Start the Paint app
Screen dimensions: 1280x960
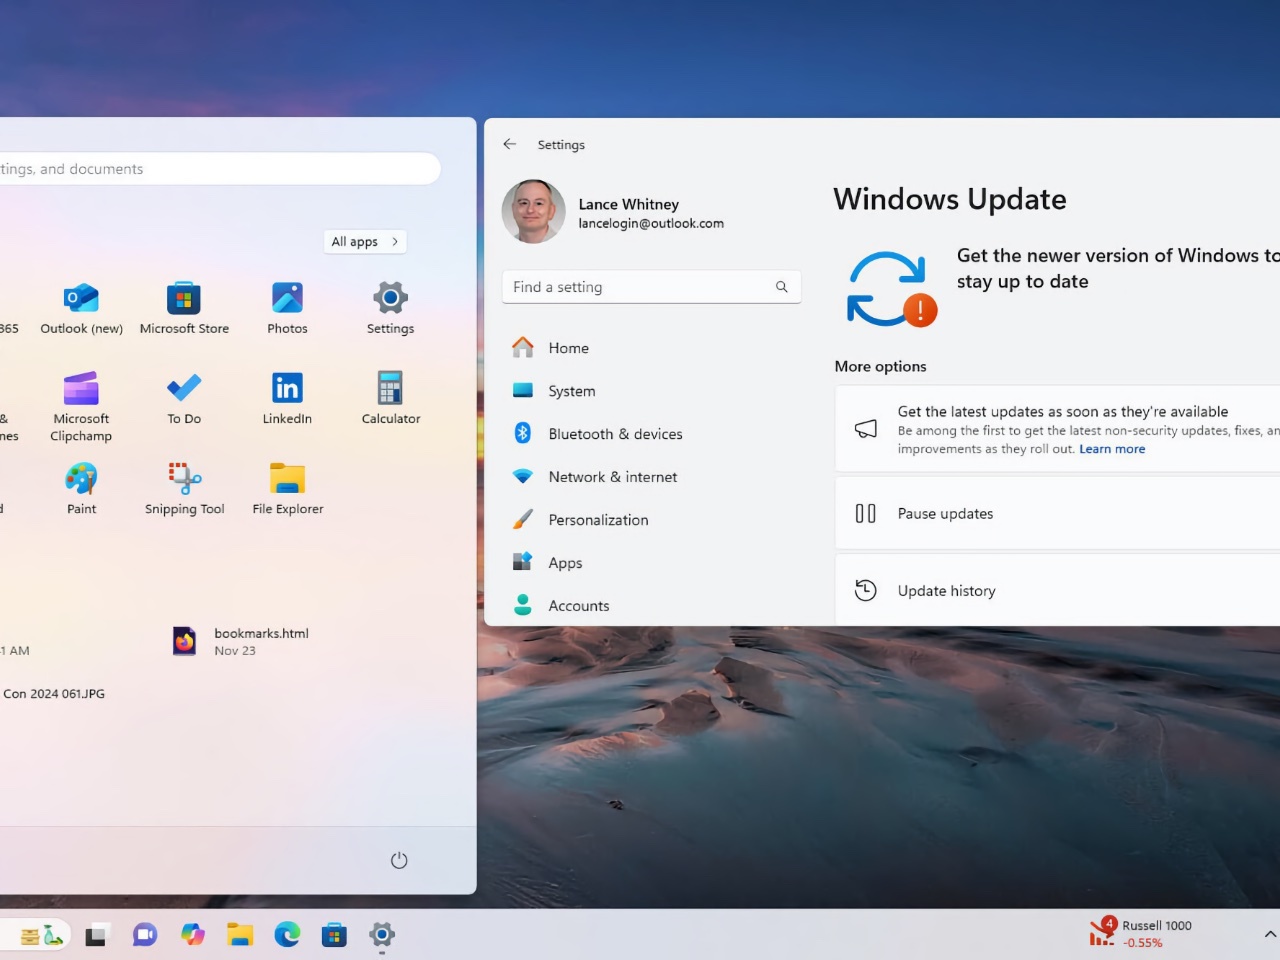click(x=81, y=487)
